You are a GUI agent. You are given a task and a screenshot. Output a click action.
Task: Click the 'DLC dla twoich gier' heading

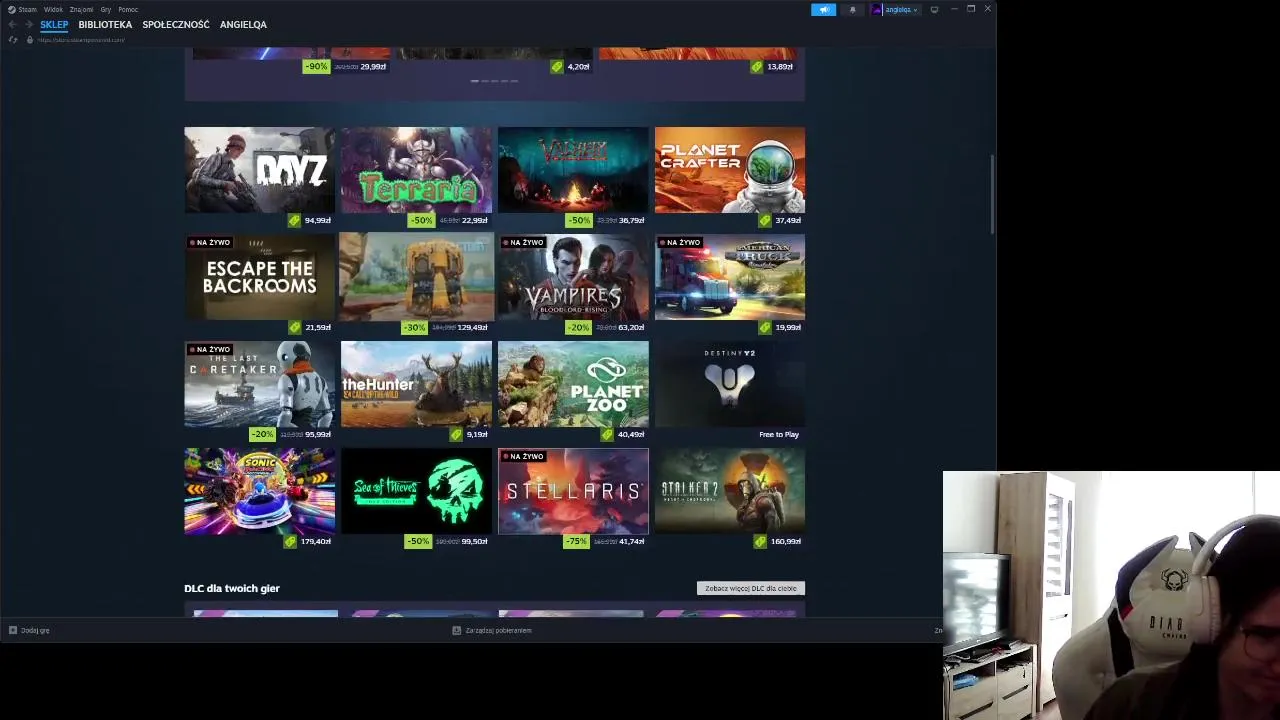point(232,588)
